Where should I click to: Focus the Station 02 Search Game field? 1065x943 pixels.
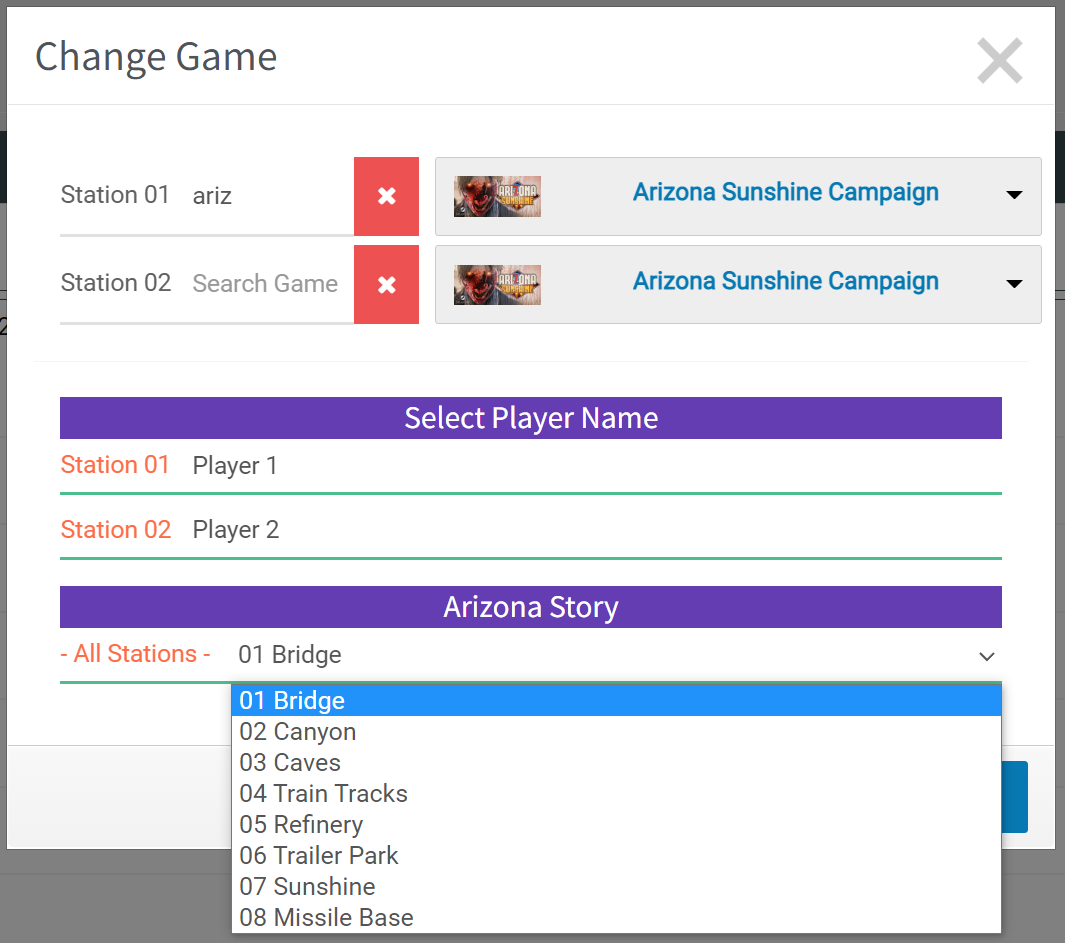[x=269, y=283]
